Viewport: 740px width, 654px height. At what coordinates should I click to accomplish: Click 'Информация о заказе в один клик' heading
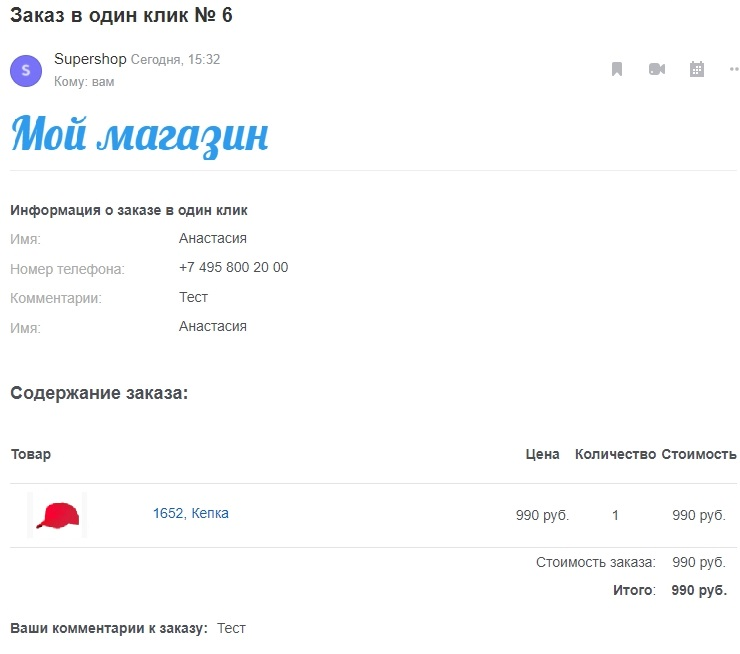[x=129, y=210]
